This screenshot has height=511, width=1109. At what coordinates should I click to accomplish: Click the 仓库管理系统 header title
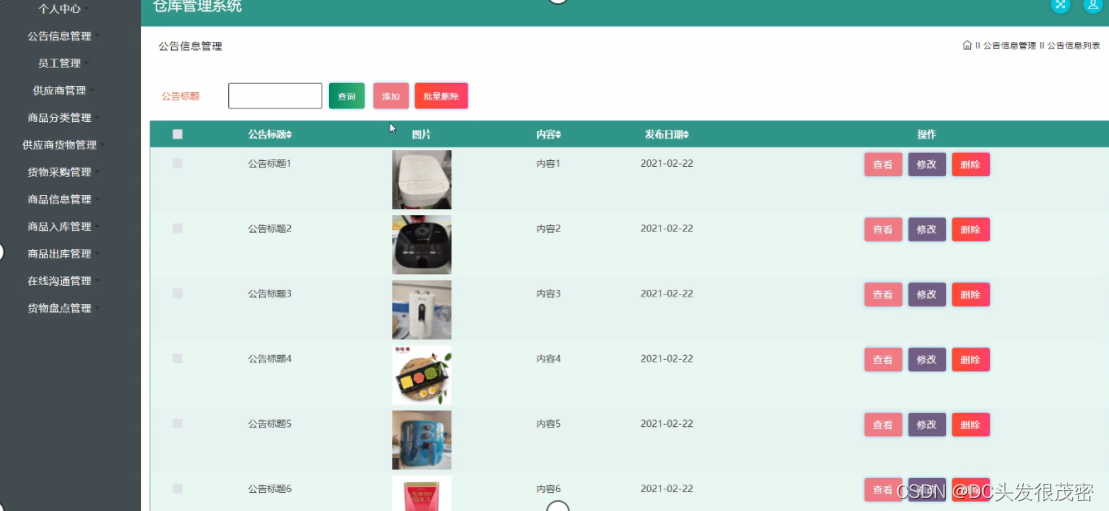[x=197, y=6]
